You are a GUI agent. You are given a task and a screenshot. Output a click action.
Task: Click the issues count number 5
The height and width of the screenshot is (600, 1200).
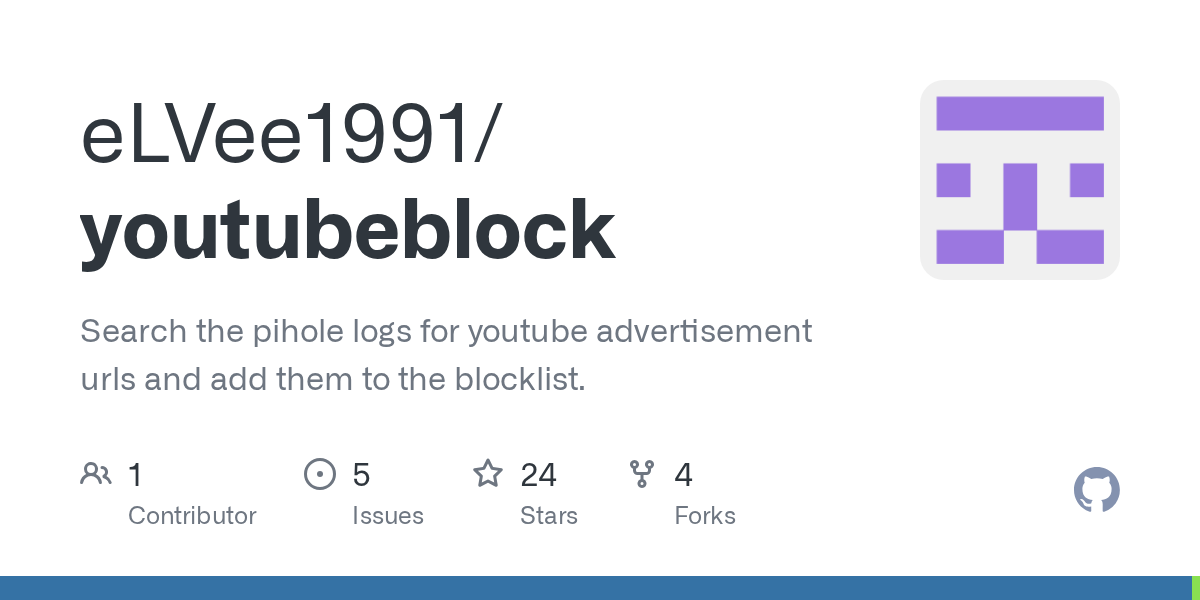[361, 474]
